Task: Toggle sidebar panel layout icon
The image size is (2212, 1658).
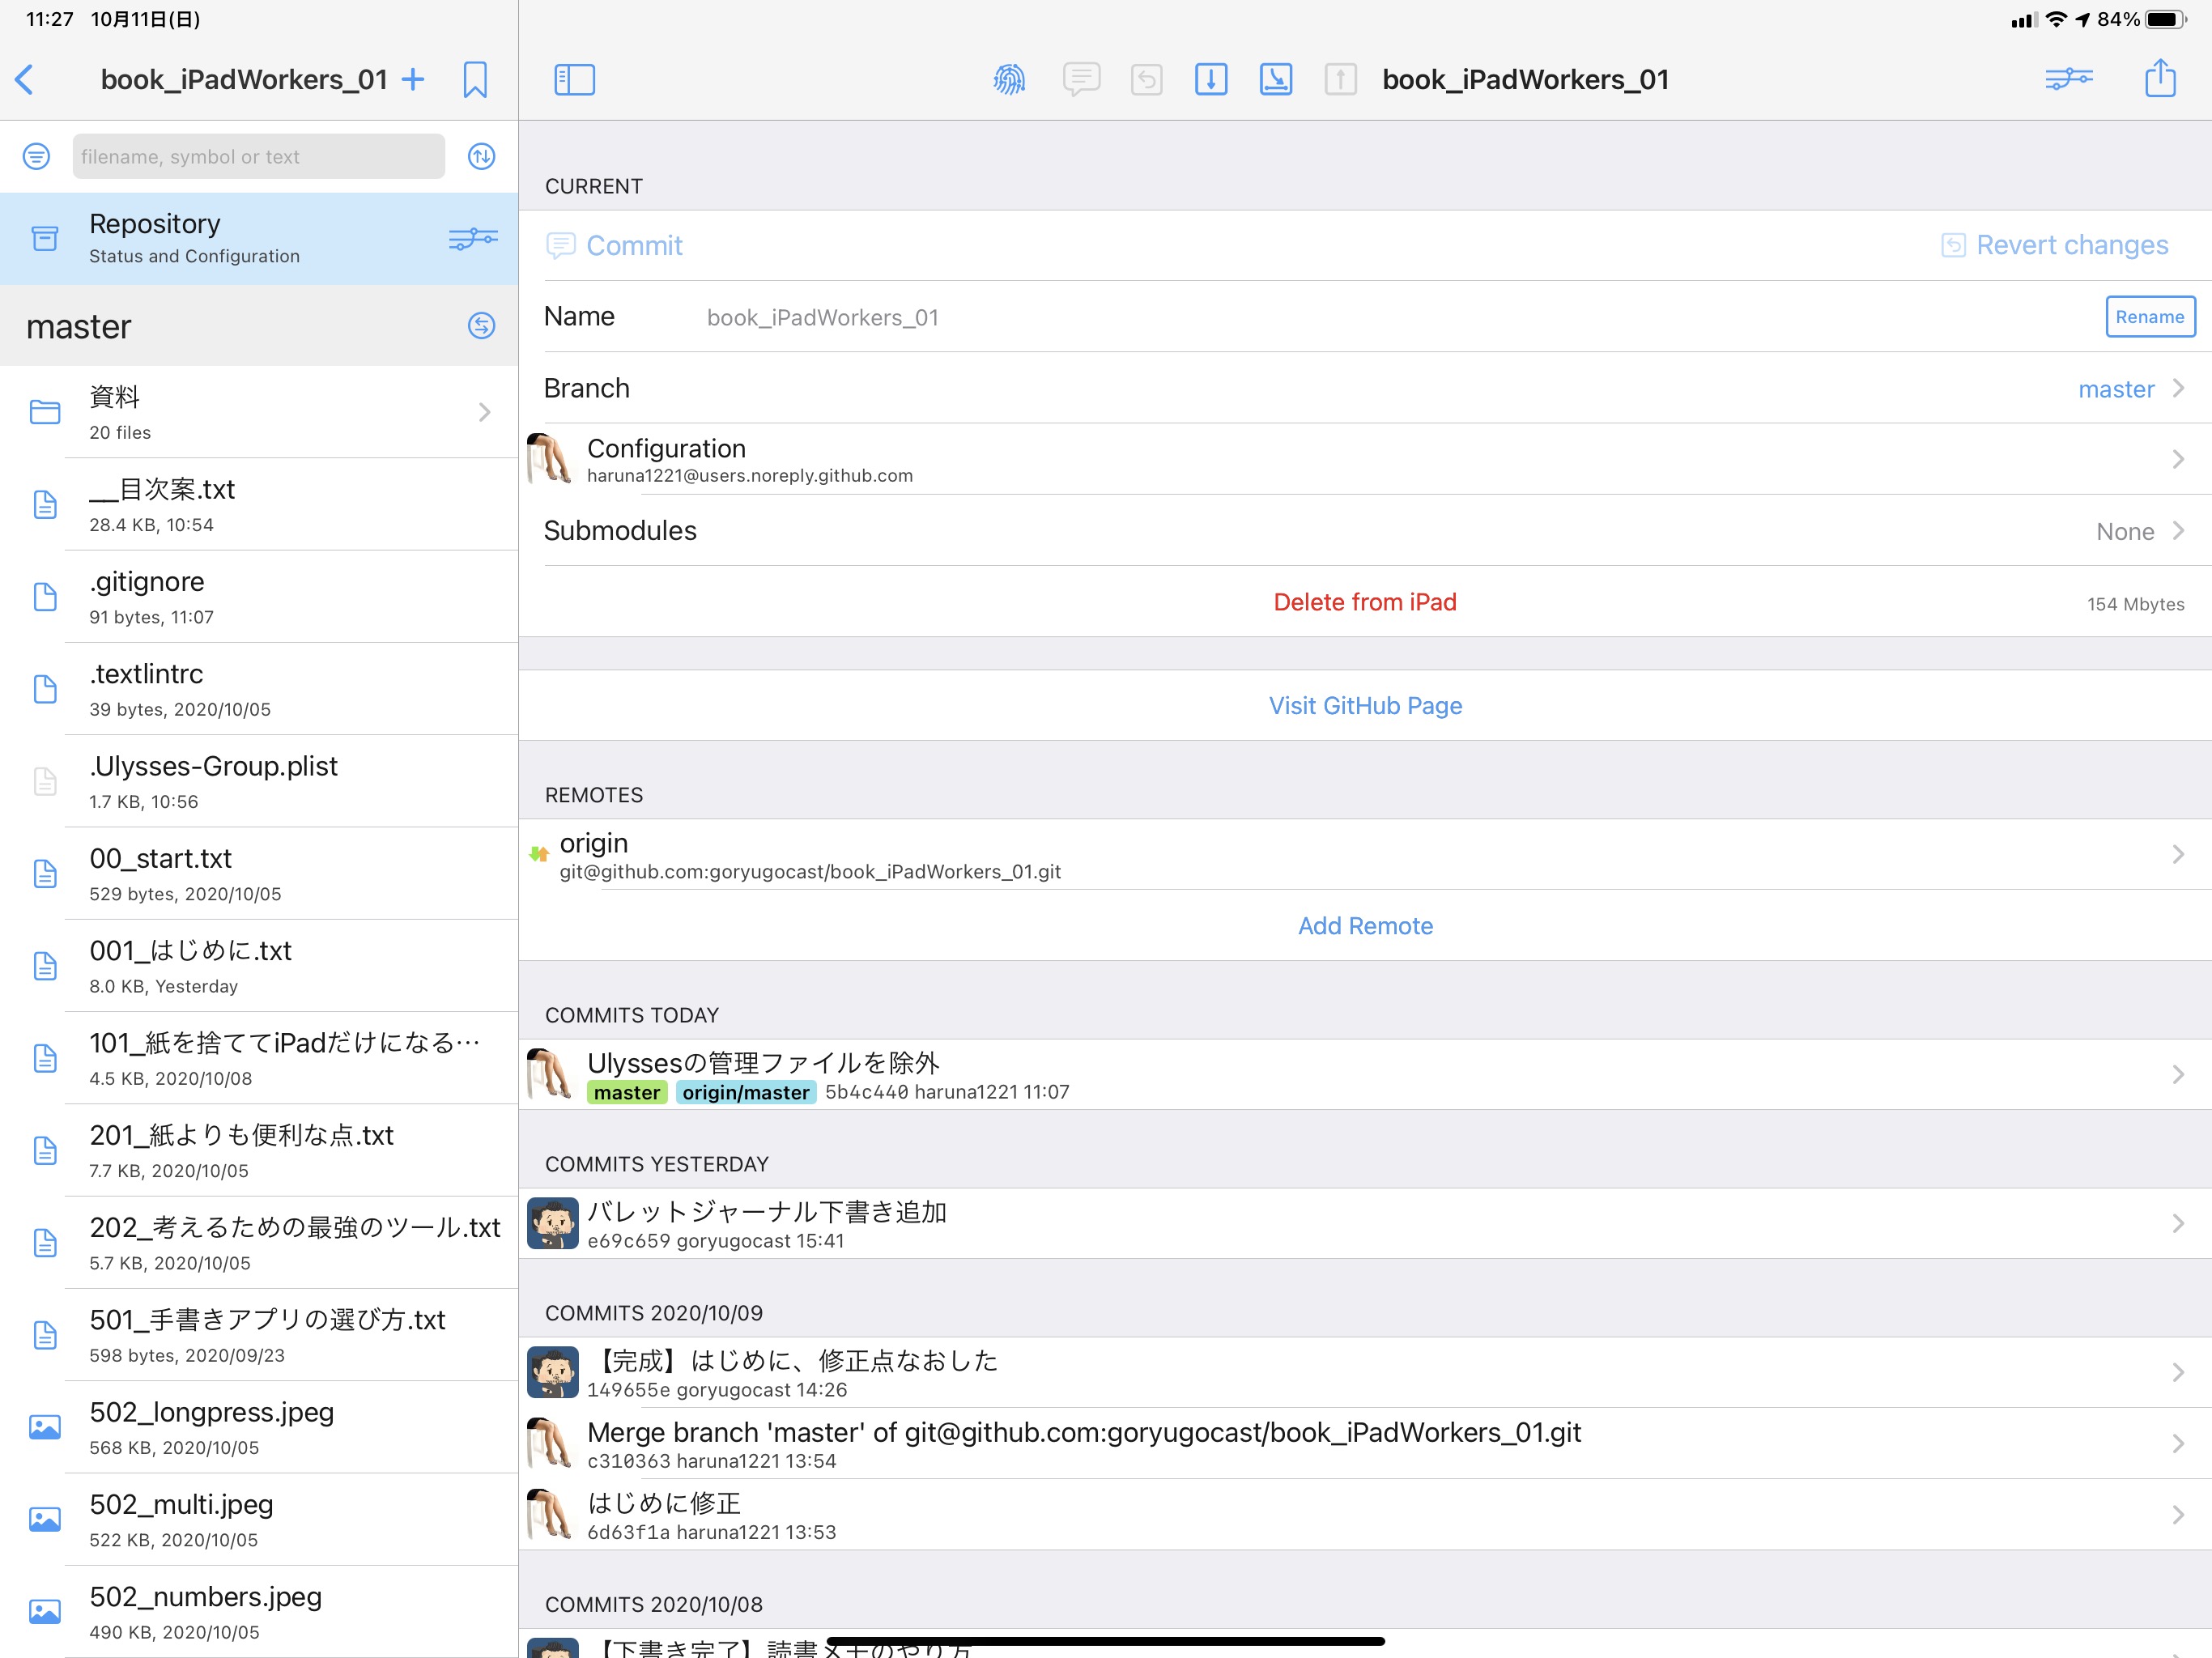Action: 575,80
